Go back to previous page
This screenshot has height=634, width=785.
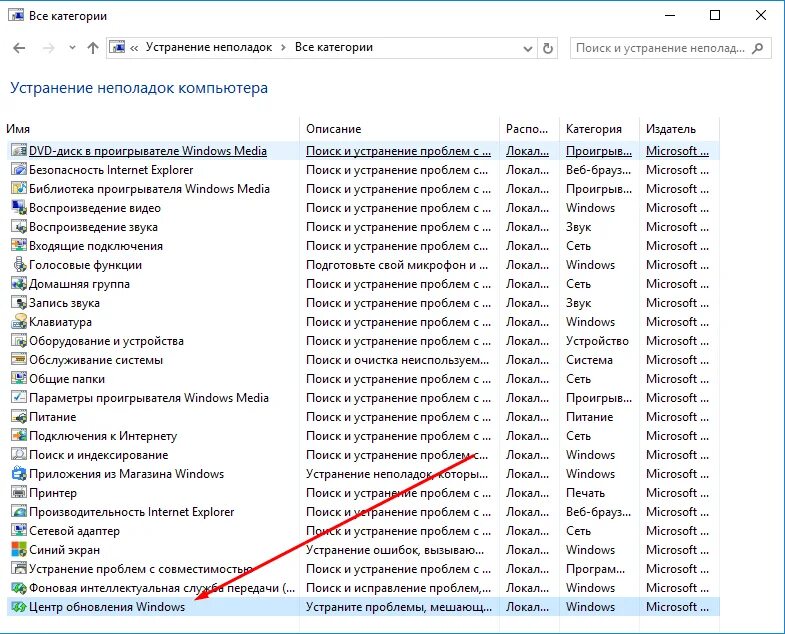pos(19,48)
